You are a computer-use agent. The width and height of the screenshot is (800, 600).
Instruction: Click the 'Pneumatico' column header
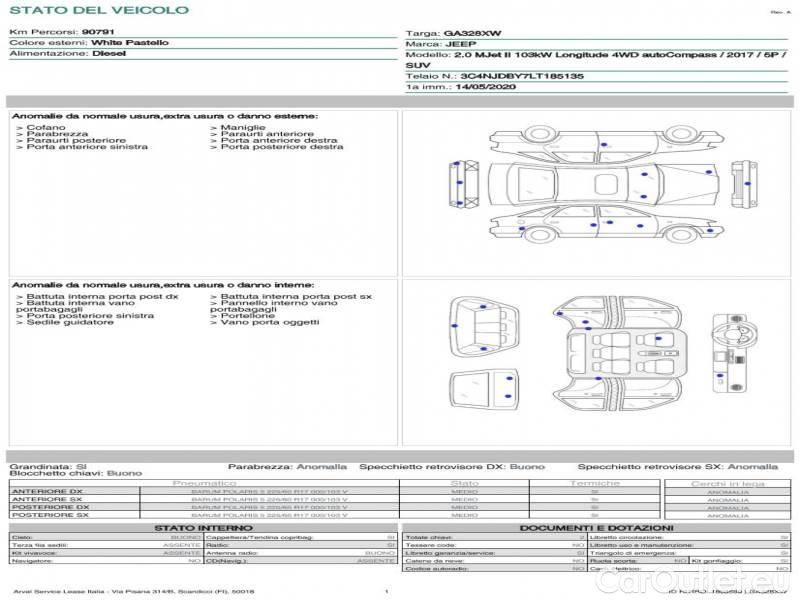click(204, 483)
